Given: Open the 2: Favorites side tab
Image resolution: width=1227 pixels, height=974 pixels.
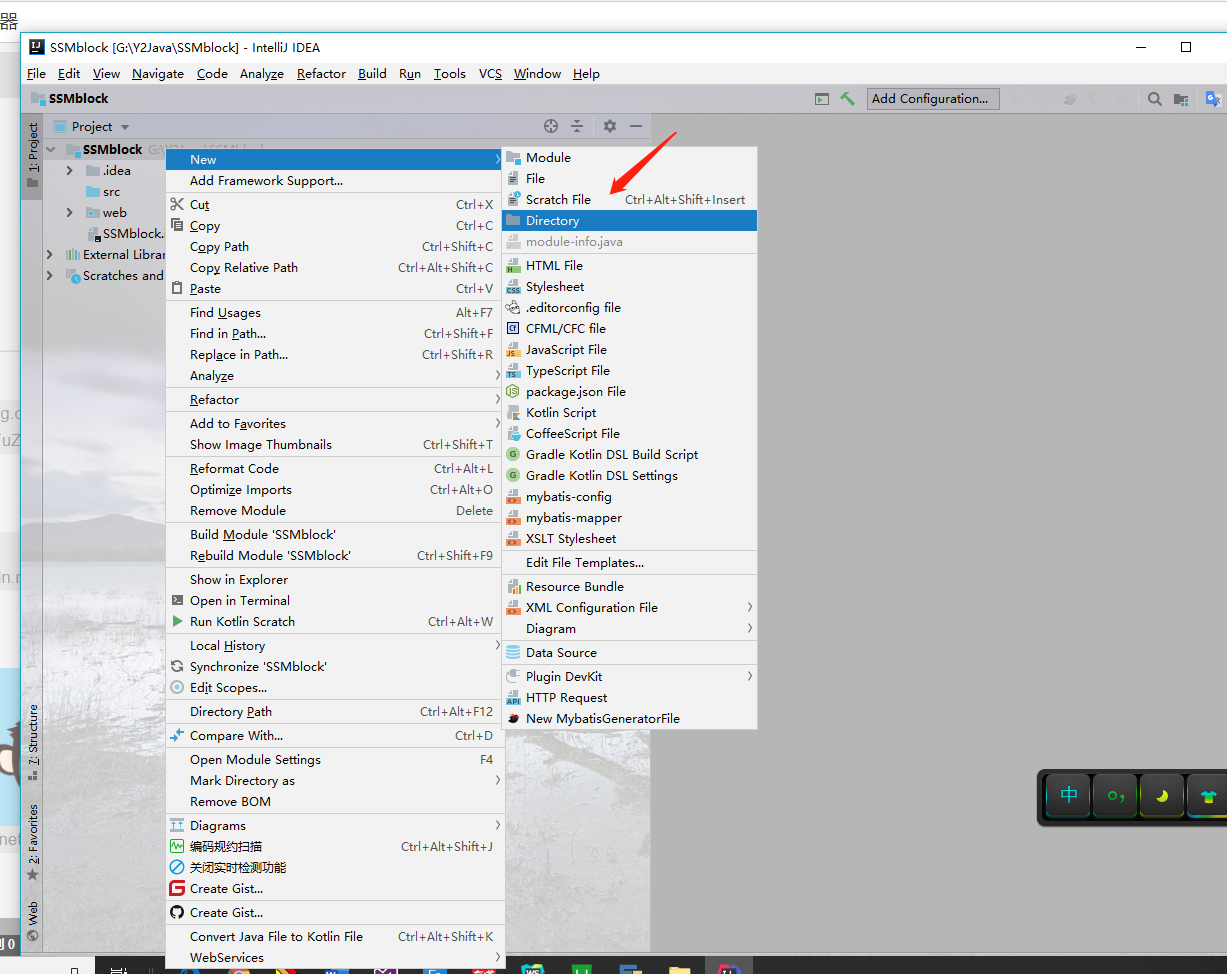Looking at the screenshot, I should [32, 842].
